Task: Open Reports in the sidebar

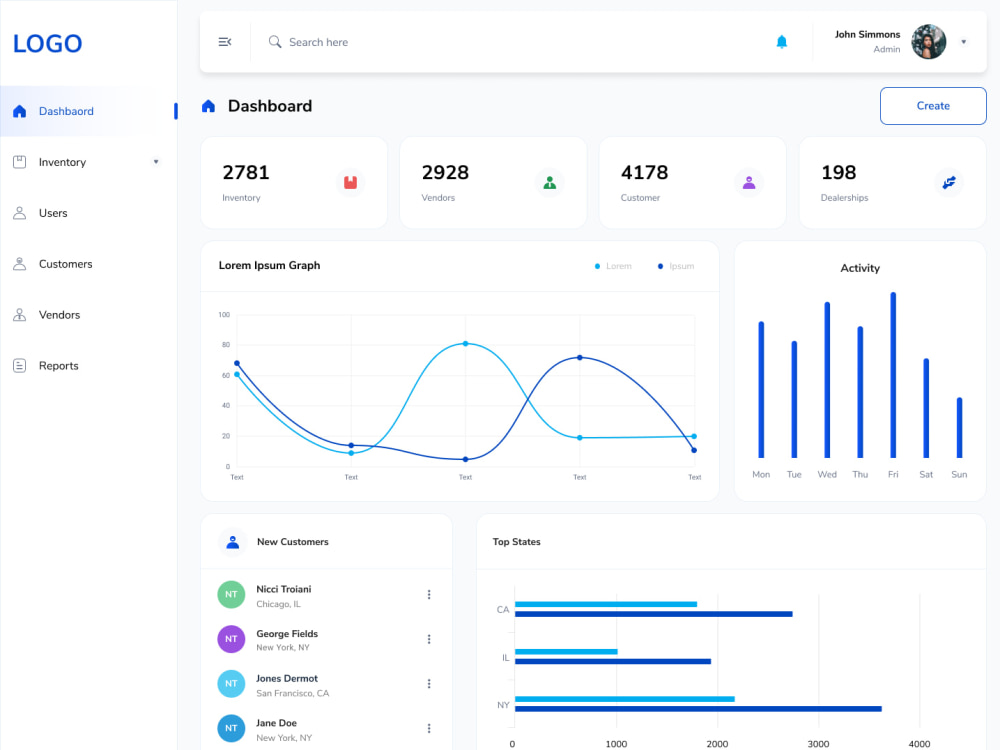Action: pyautogui.click(x=89, y=366)
